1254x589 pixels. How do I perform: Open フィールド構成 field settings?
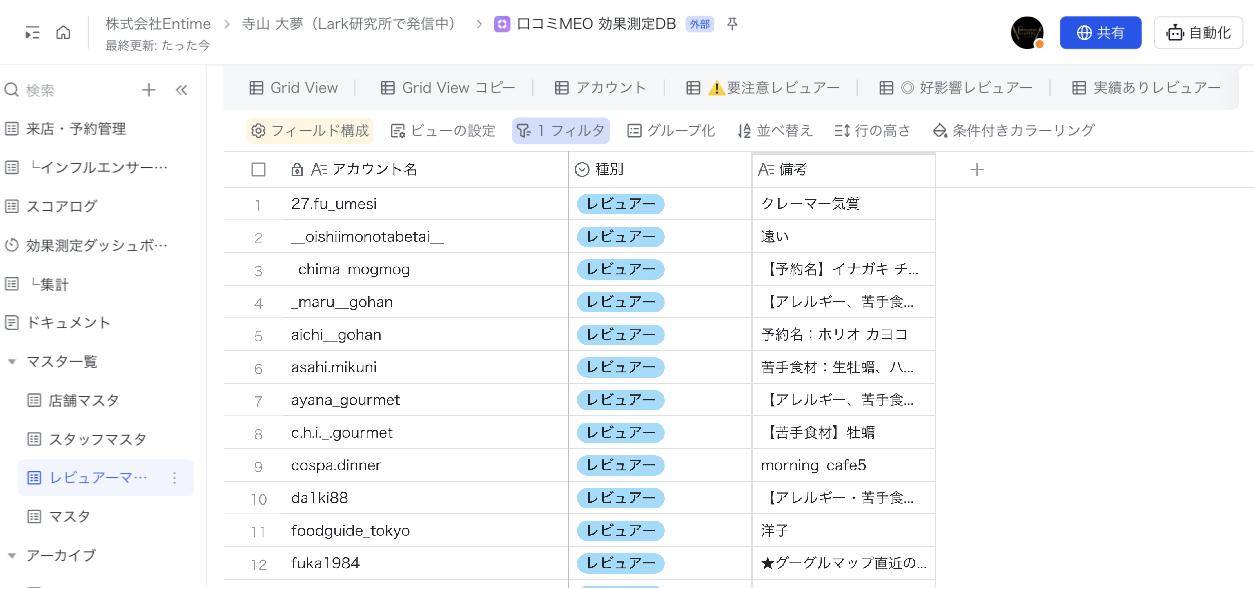point(309,131)
